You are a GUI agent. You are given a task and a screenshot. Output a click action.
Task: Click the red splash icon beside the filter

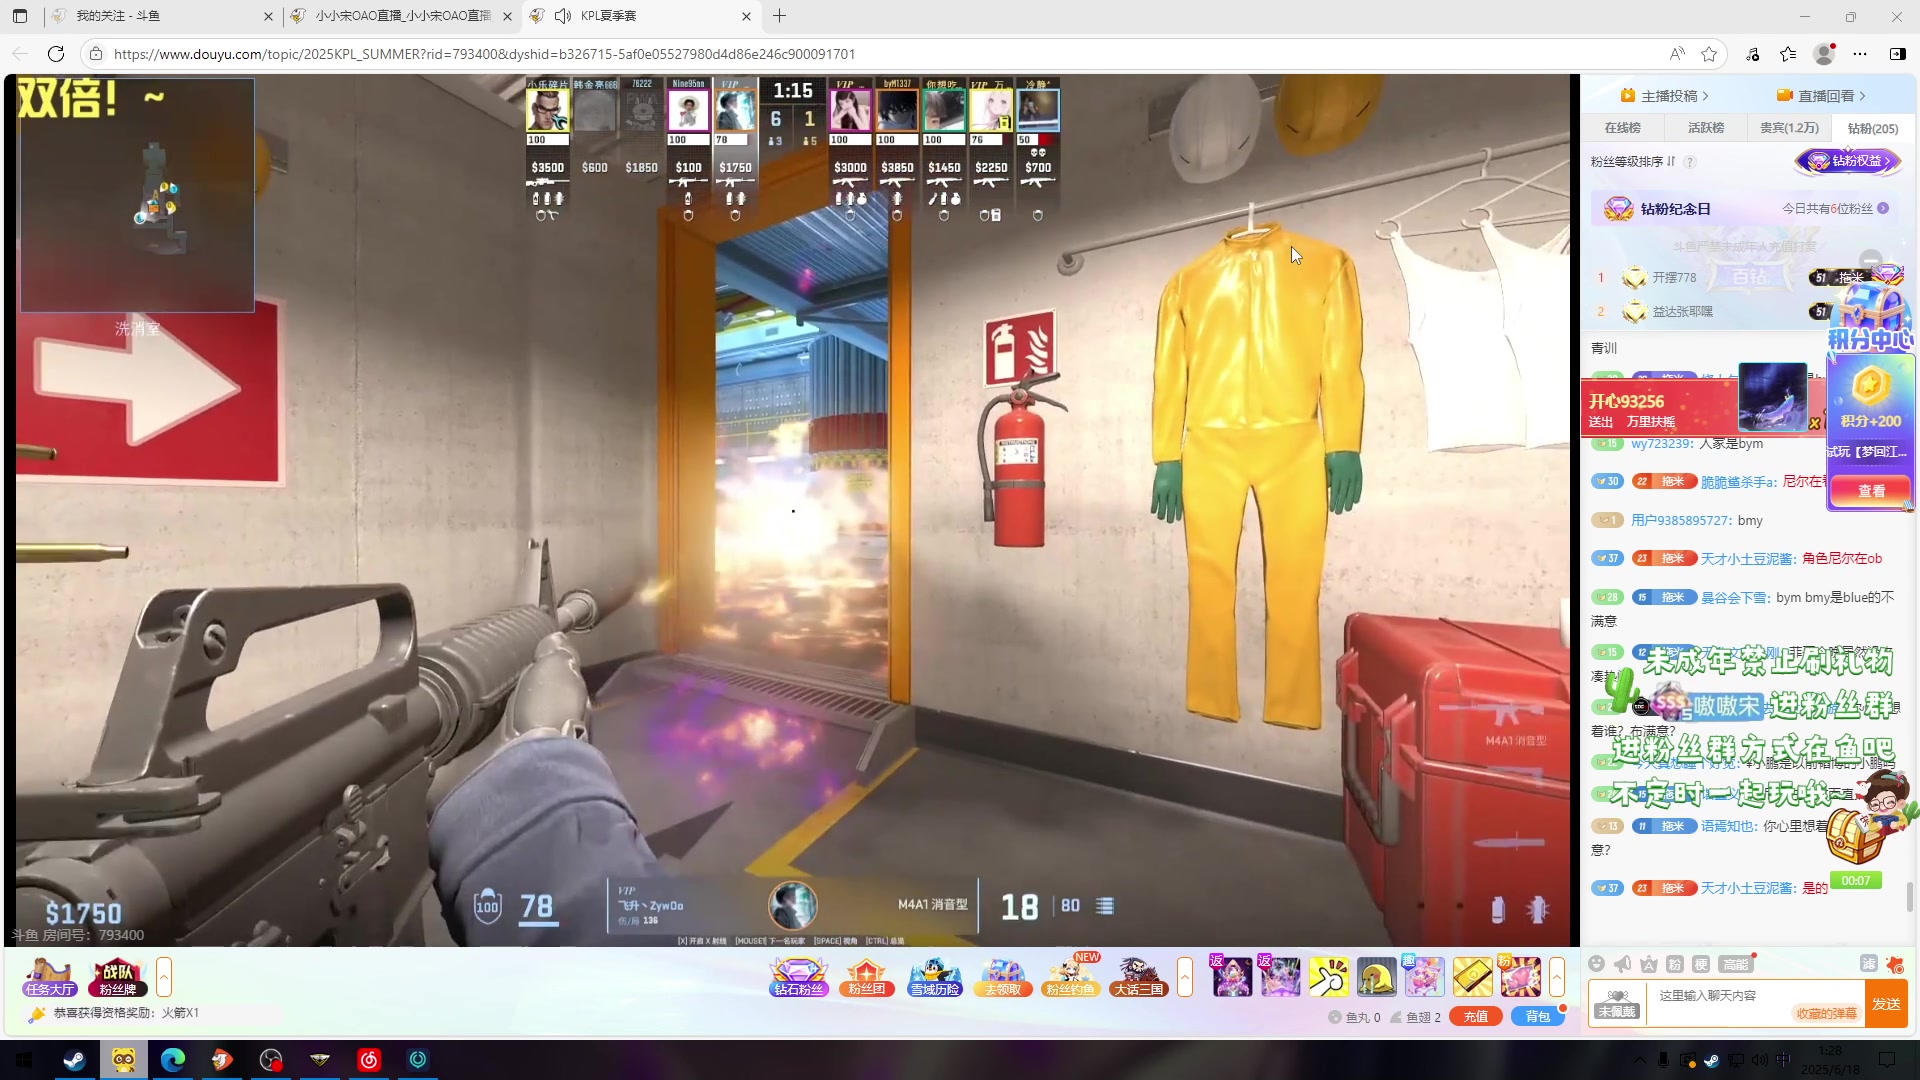click(x=1895, y=964)
